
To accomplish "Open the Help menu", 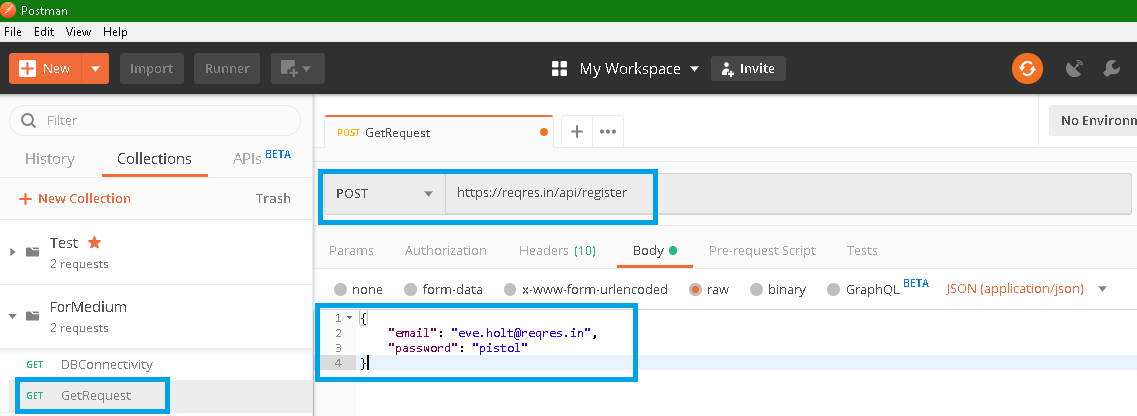I will coord(115,32).
